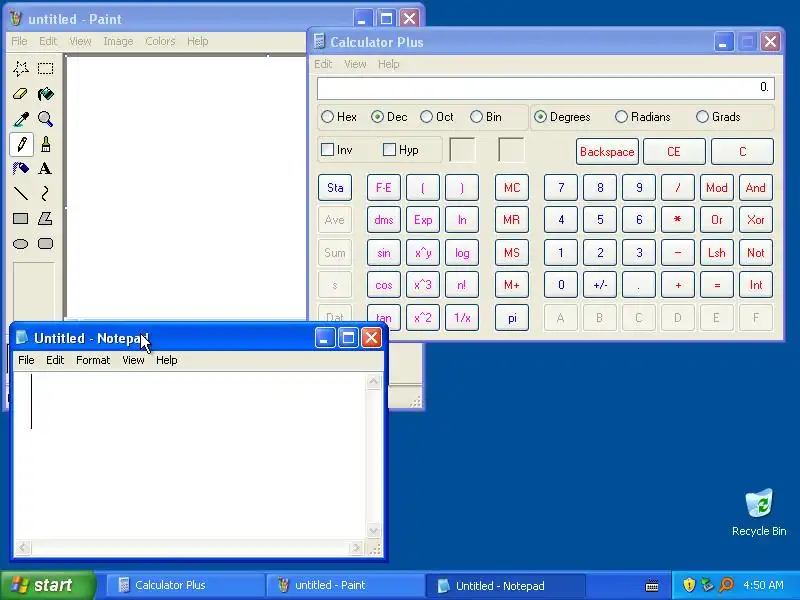Click the x^y power button
The height and width of the screenshot is (600, 800).
tap(423, 253)
